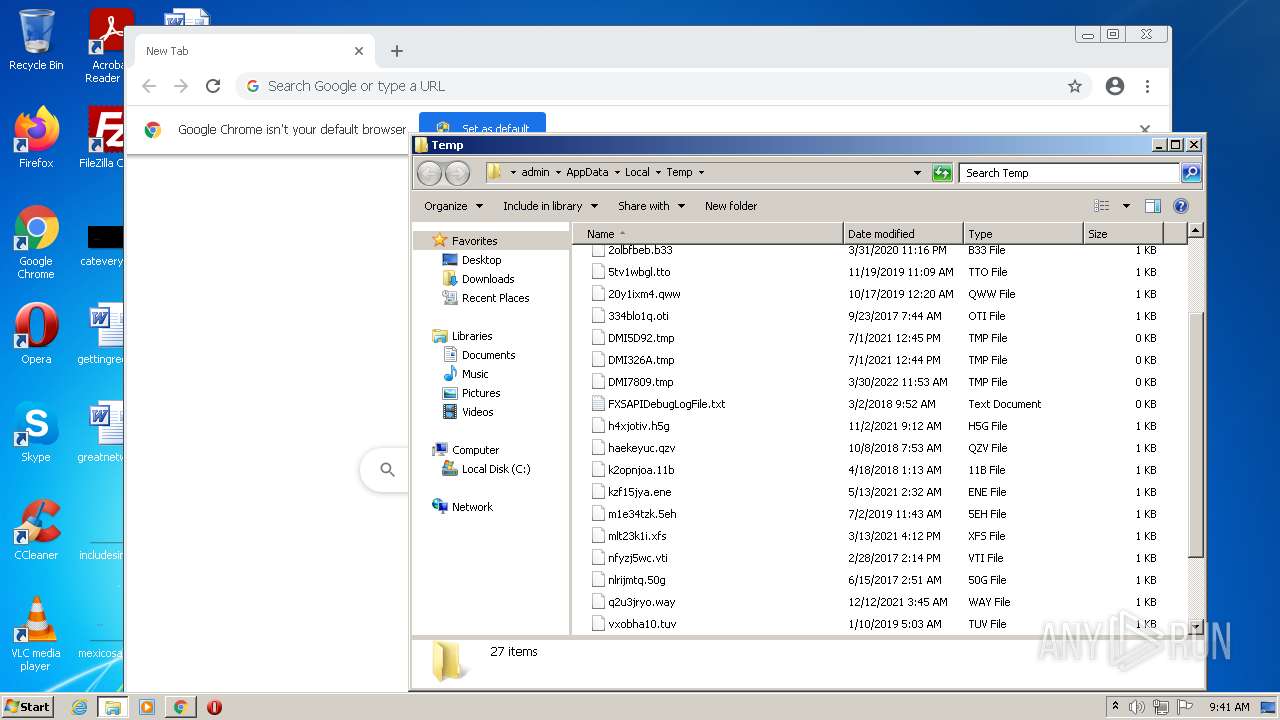This screenshot has width=1280, height=720.
Task: Click New folder button
Action: pos(731,206)
